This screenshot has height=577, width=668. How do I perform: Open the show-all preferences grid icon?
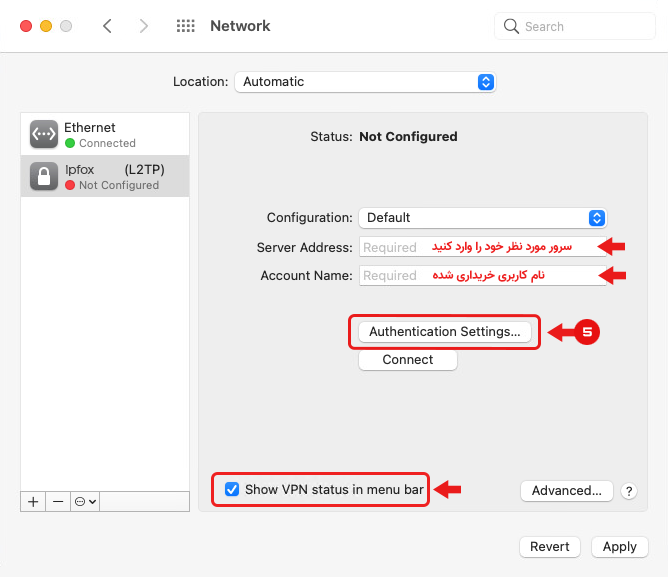pos(186,26)
